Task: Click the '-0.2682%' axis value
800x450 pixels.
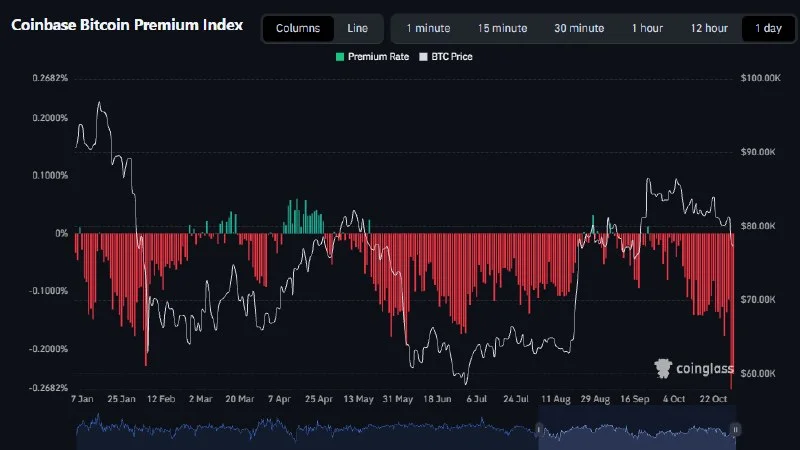Action: tap(48, 388)
